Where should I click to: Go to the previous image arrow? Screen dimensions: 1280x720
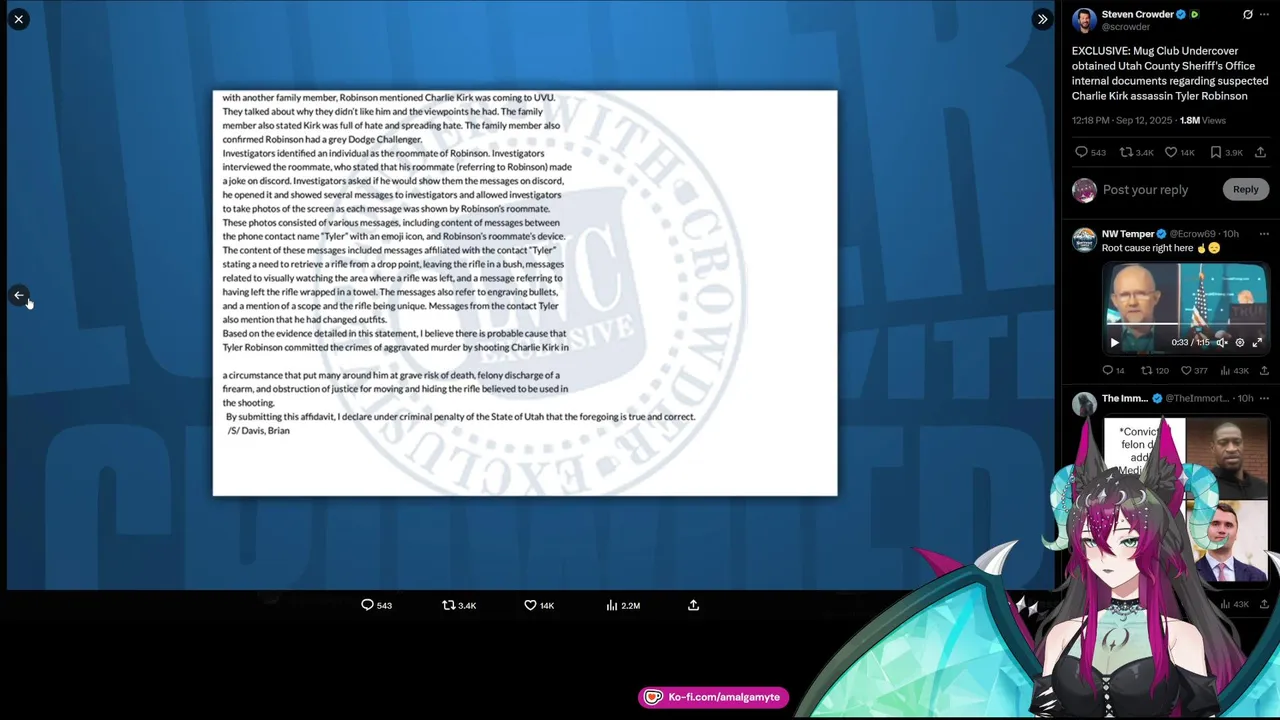19,295
